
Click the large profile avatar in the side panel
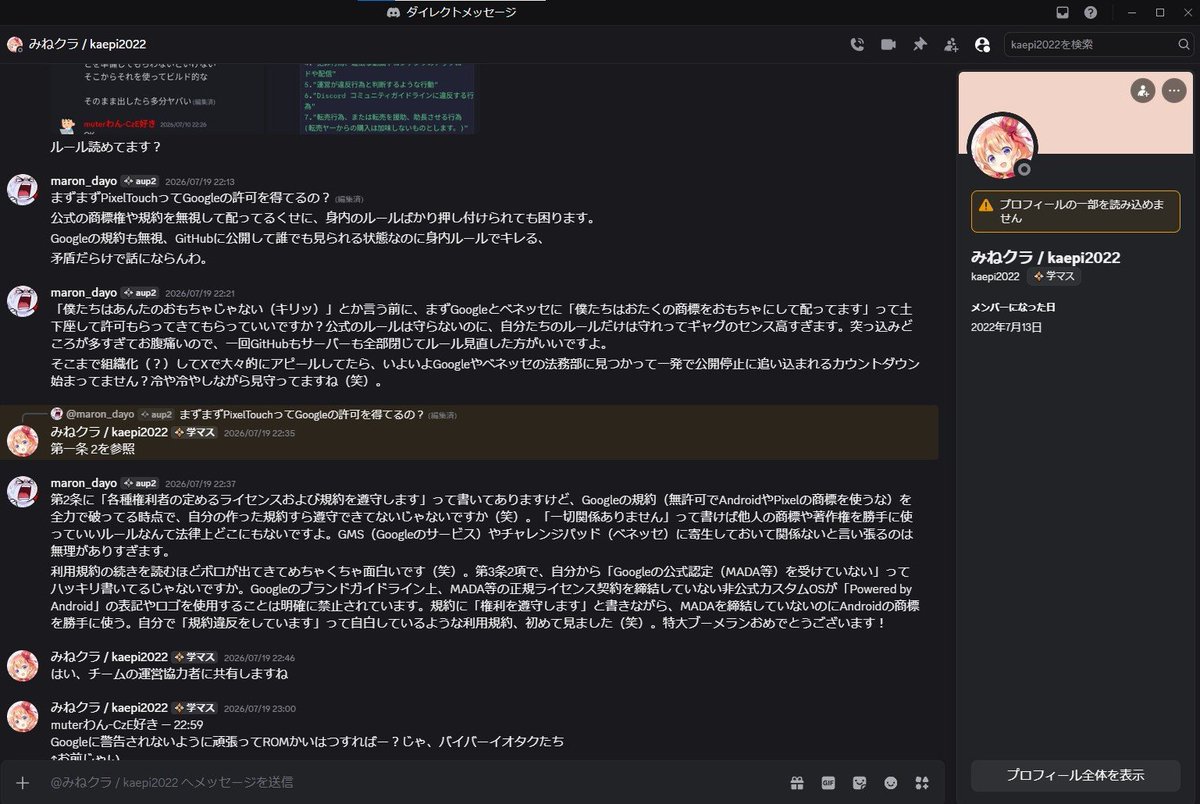[x=1002, y=148]
